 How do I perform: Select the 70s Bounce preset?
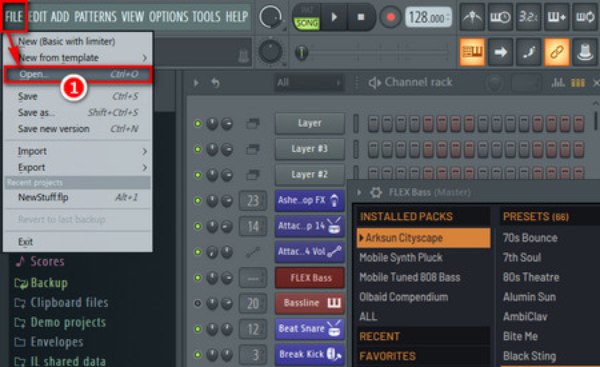pyautogui.click(x=530, y=238)
